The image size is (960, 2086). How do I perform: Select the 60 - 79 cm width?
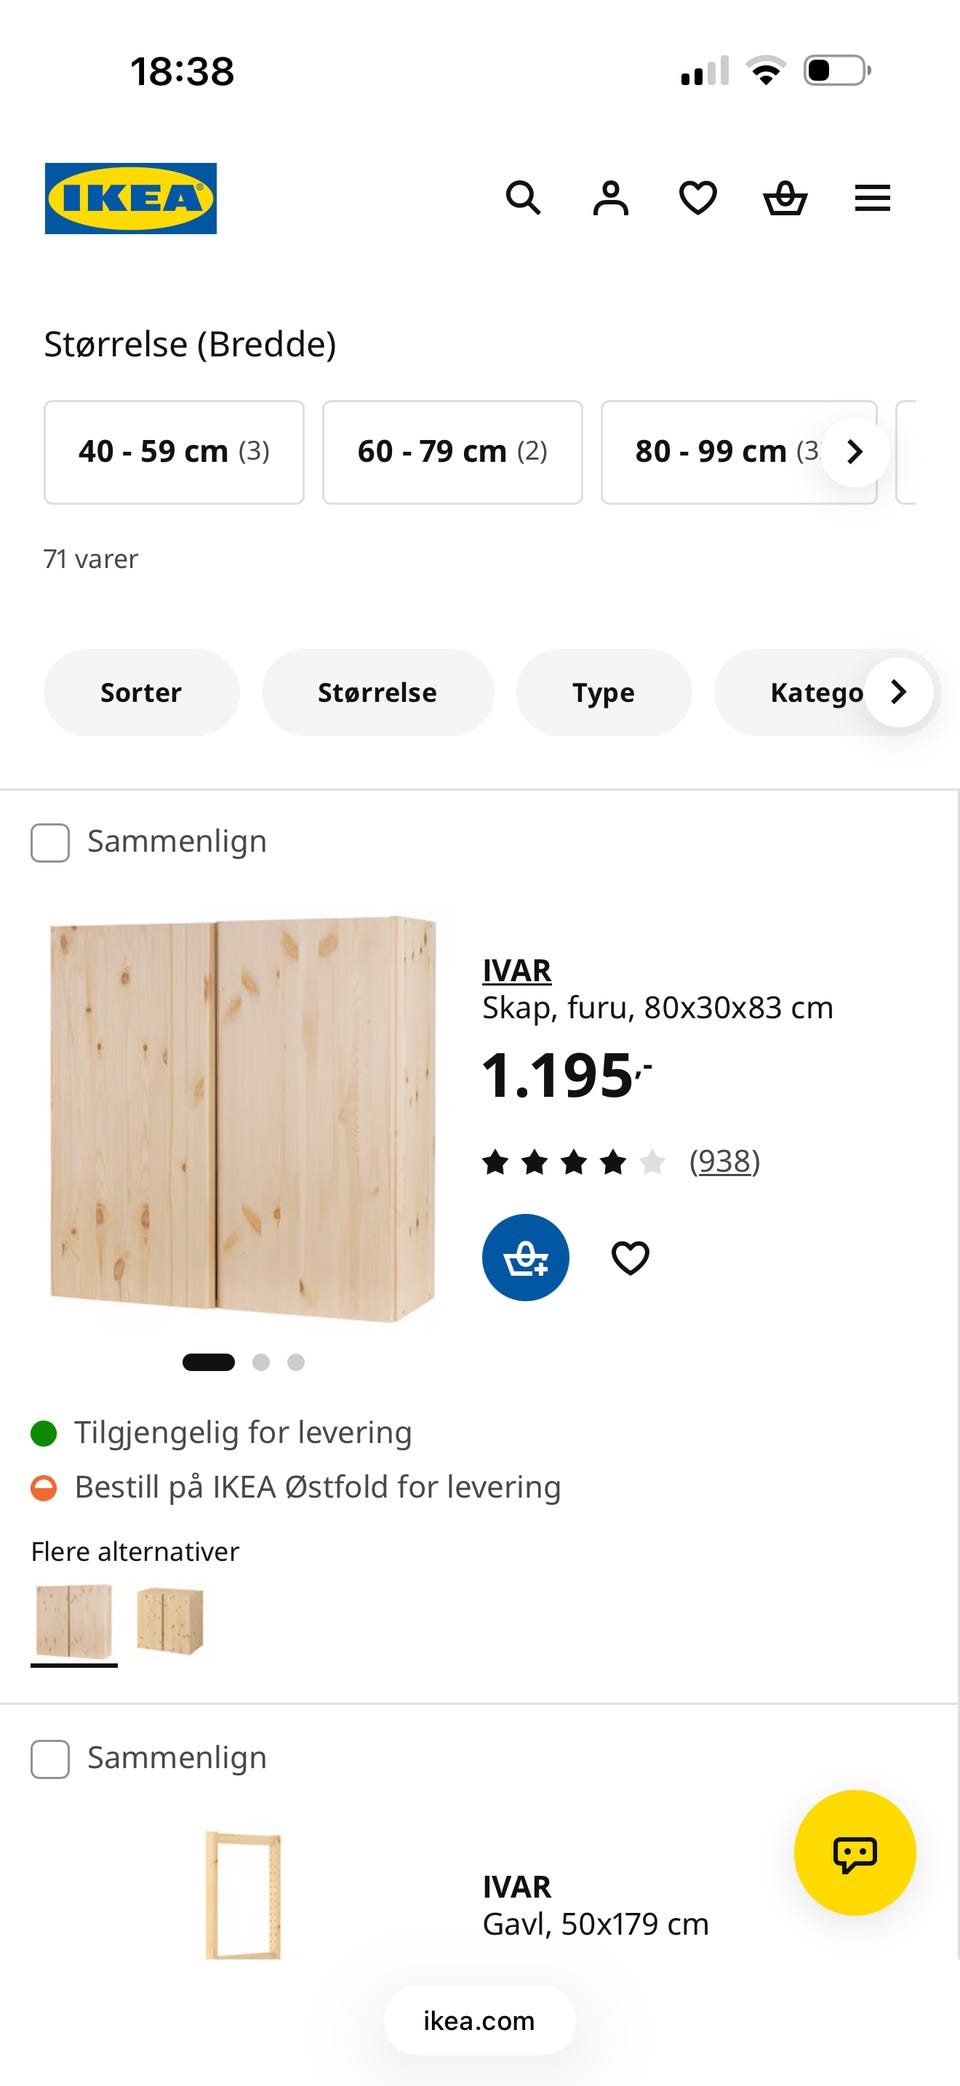click(452, 452)
